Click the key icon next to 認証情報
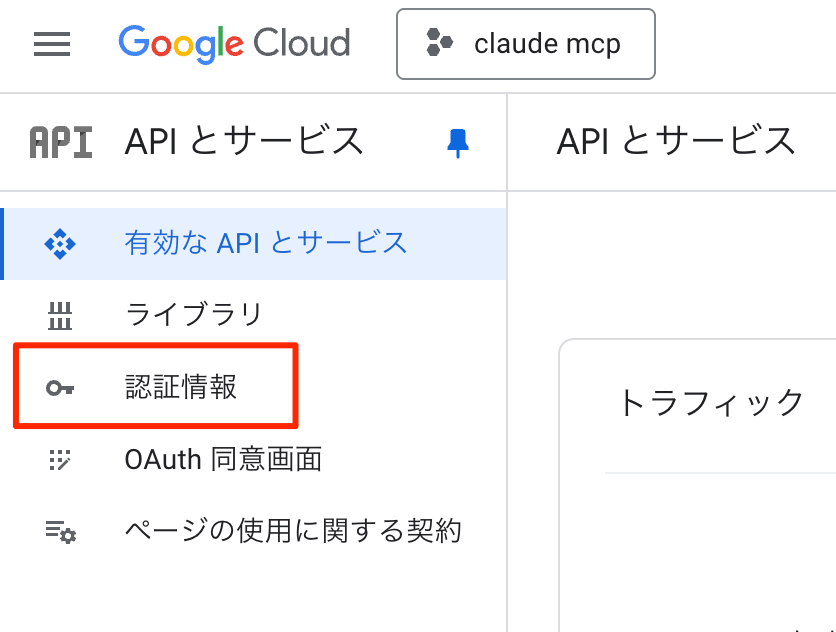Viewport: 836px width, 632px height. (x=60, y=388)
